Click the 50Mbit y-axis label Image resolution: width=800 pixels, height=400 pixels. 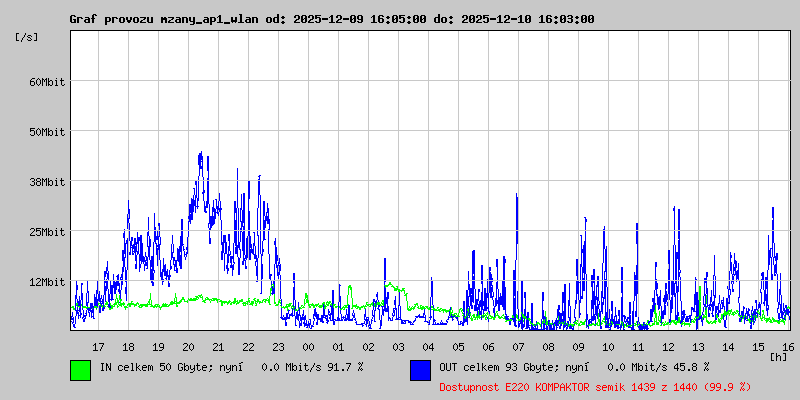click(46, 132)
